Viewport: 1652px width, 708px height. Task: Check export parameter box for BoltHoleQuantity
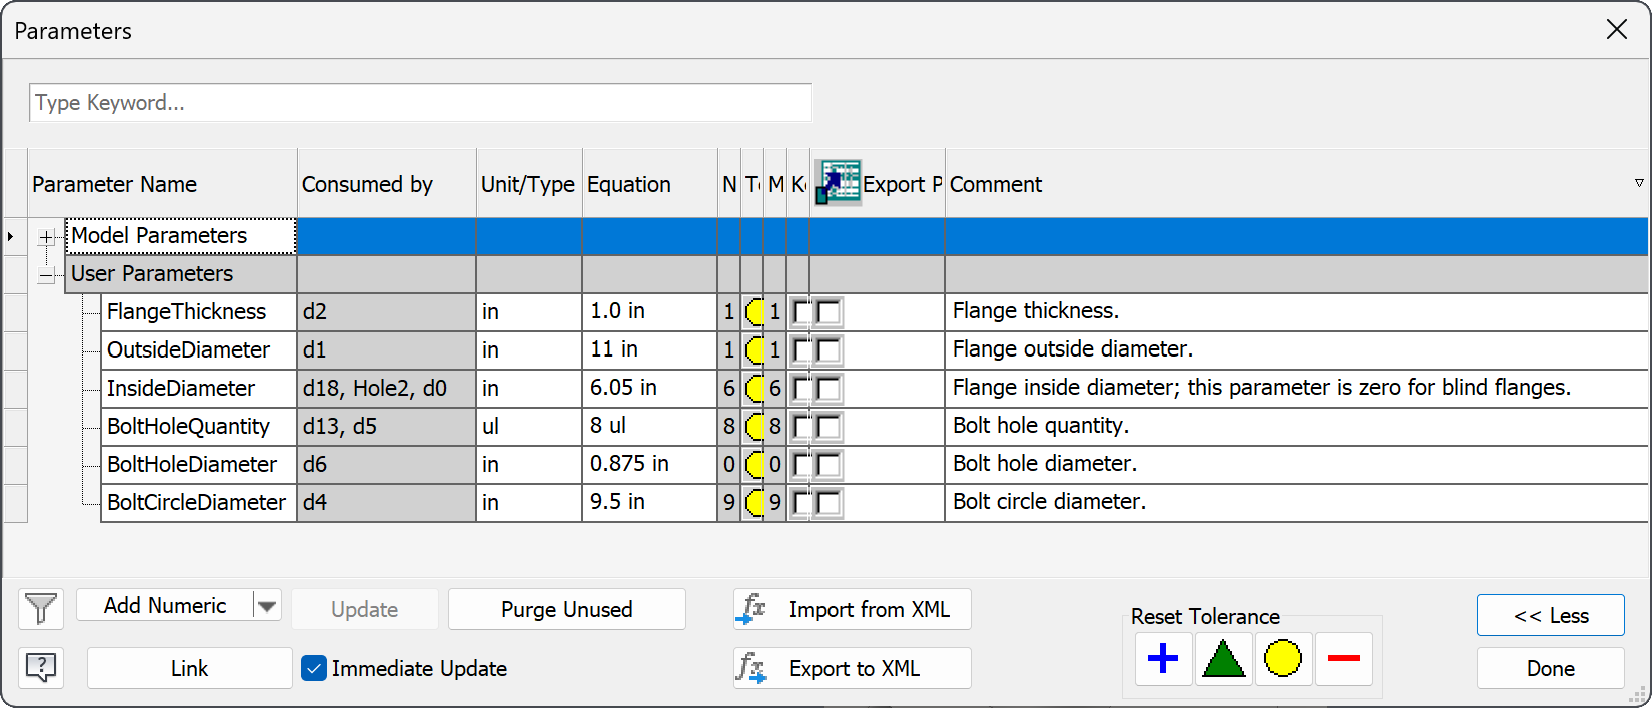point(829,426)
